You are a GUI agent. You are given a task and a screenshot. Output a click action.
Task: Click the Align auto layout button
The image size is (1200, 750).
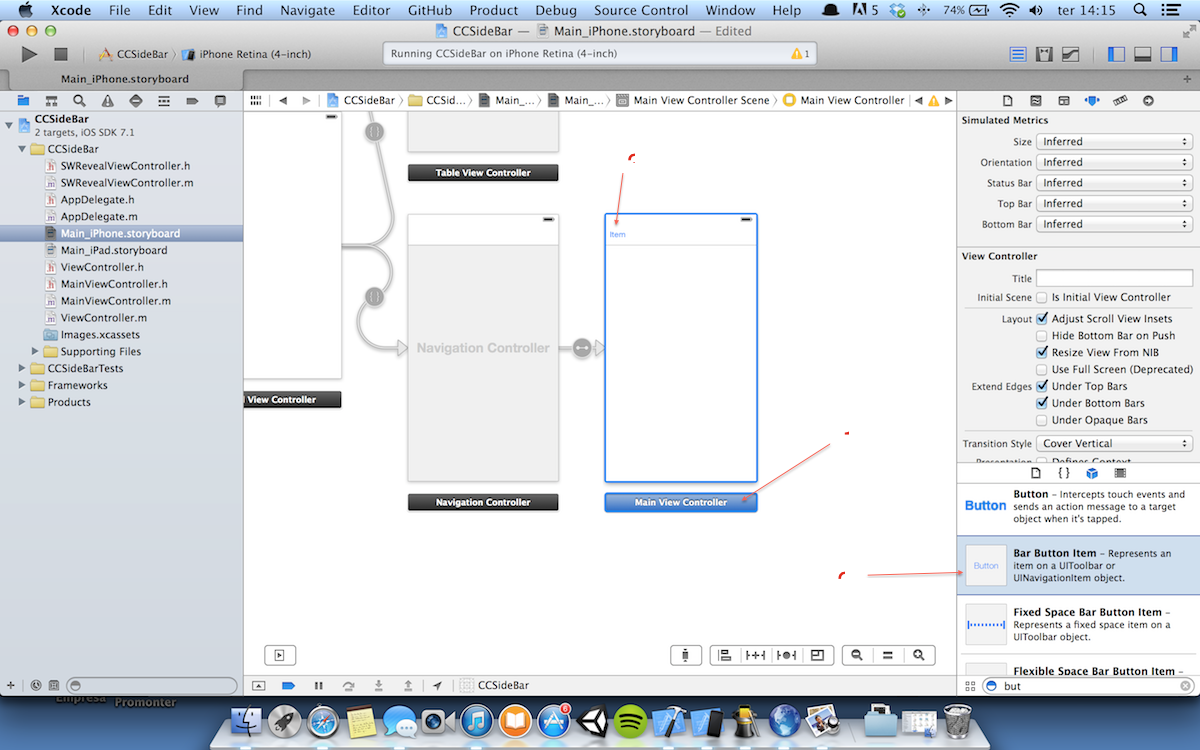[x=726, y=655]
